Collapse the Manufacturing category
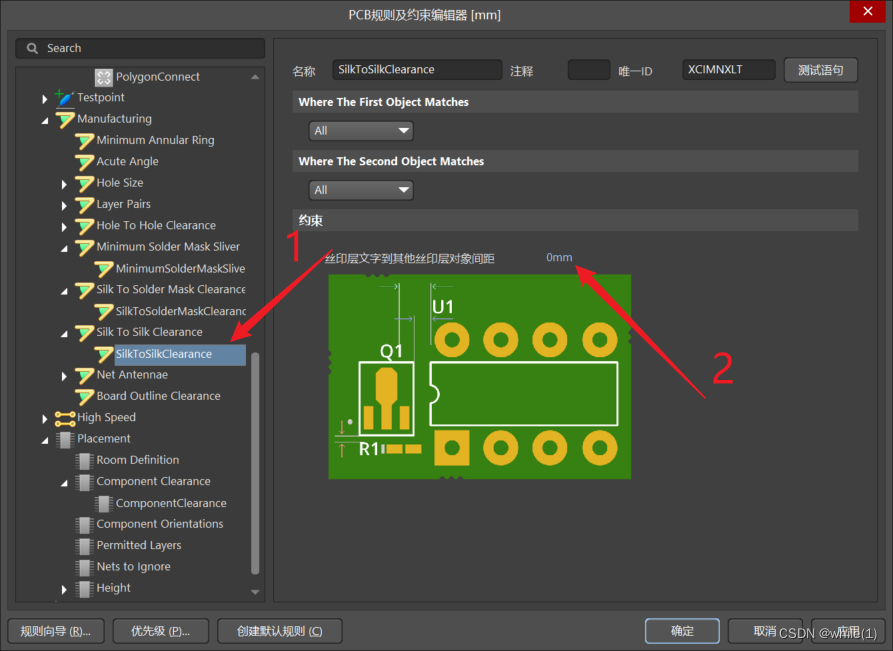893x651 pixels. (x=44, y=120)
